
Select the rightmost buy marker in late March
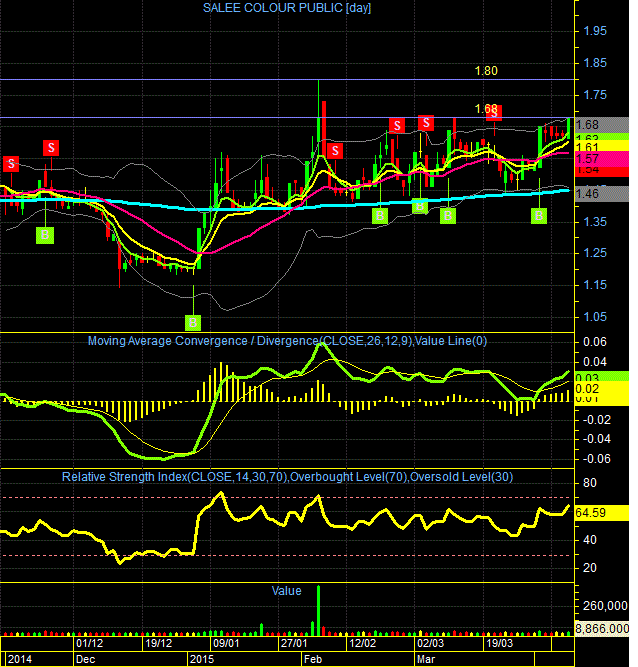coord(539,216)
